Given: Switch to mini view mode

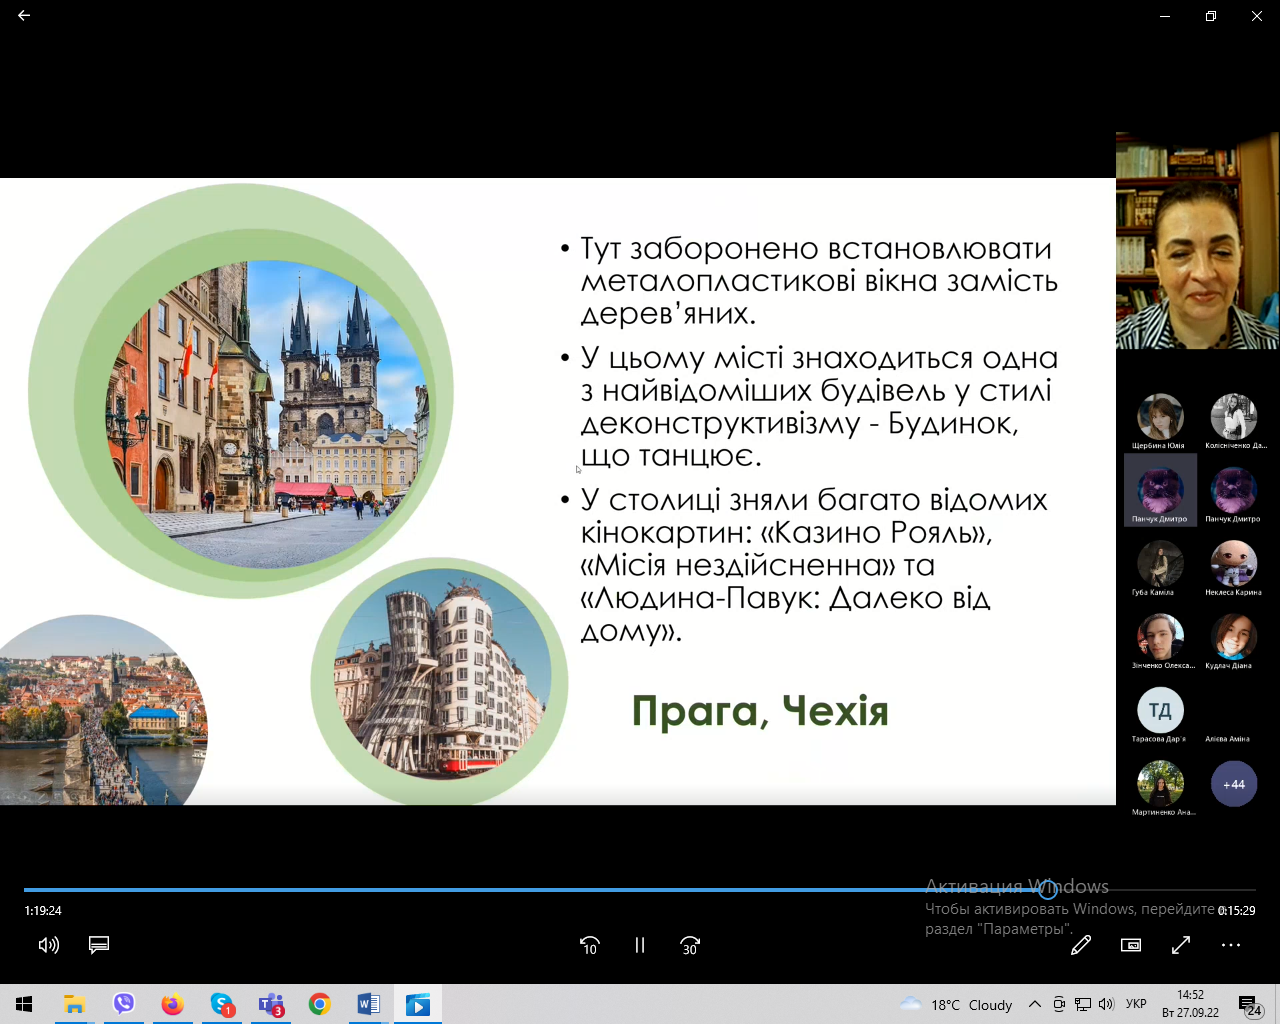Looking at the screenshot, I should coord(1131,945).
